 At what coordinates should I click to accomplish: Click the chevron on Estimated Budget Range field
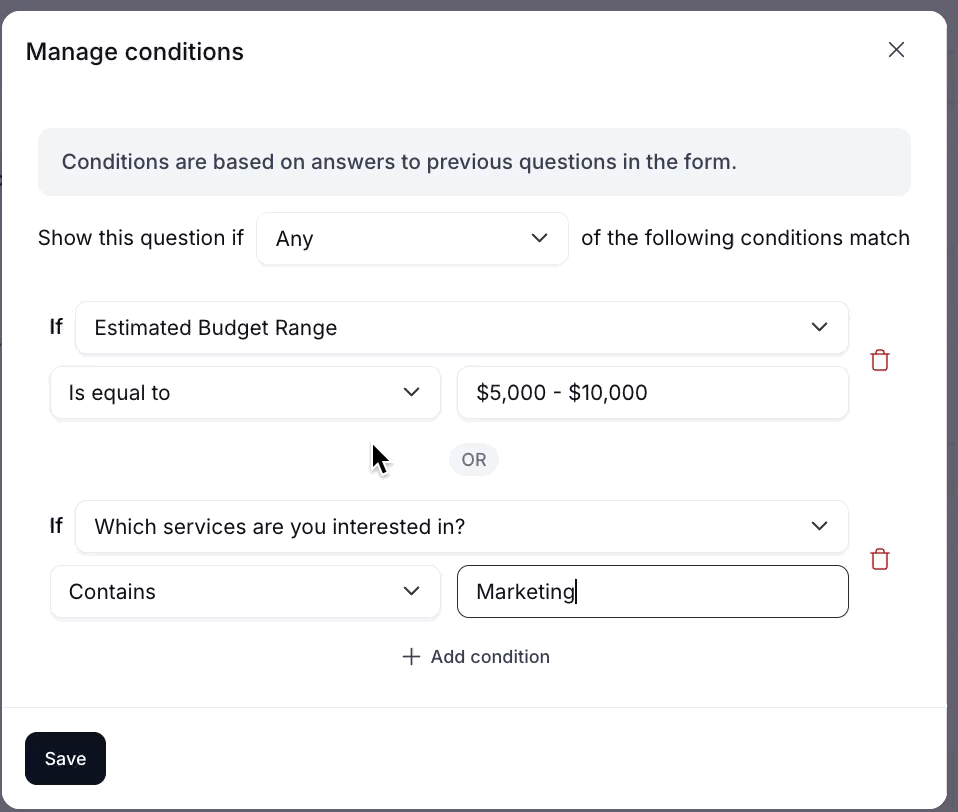click(x=820, y=327)
